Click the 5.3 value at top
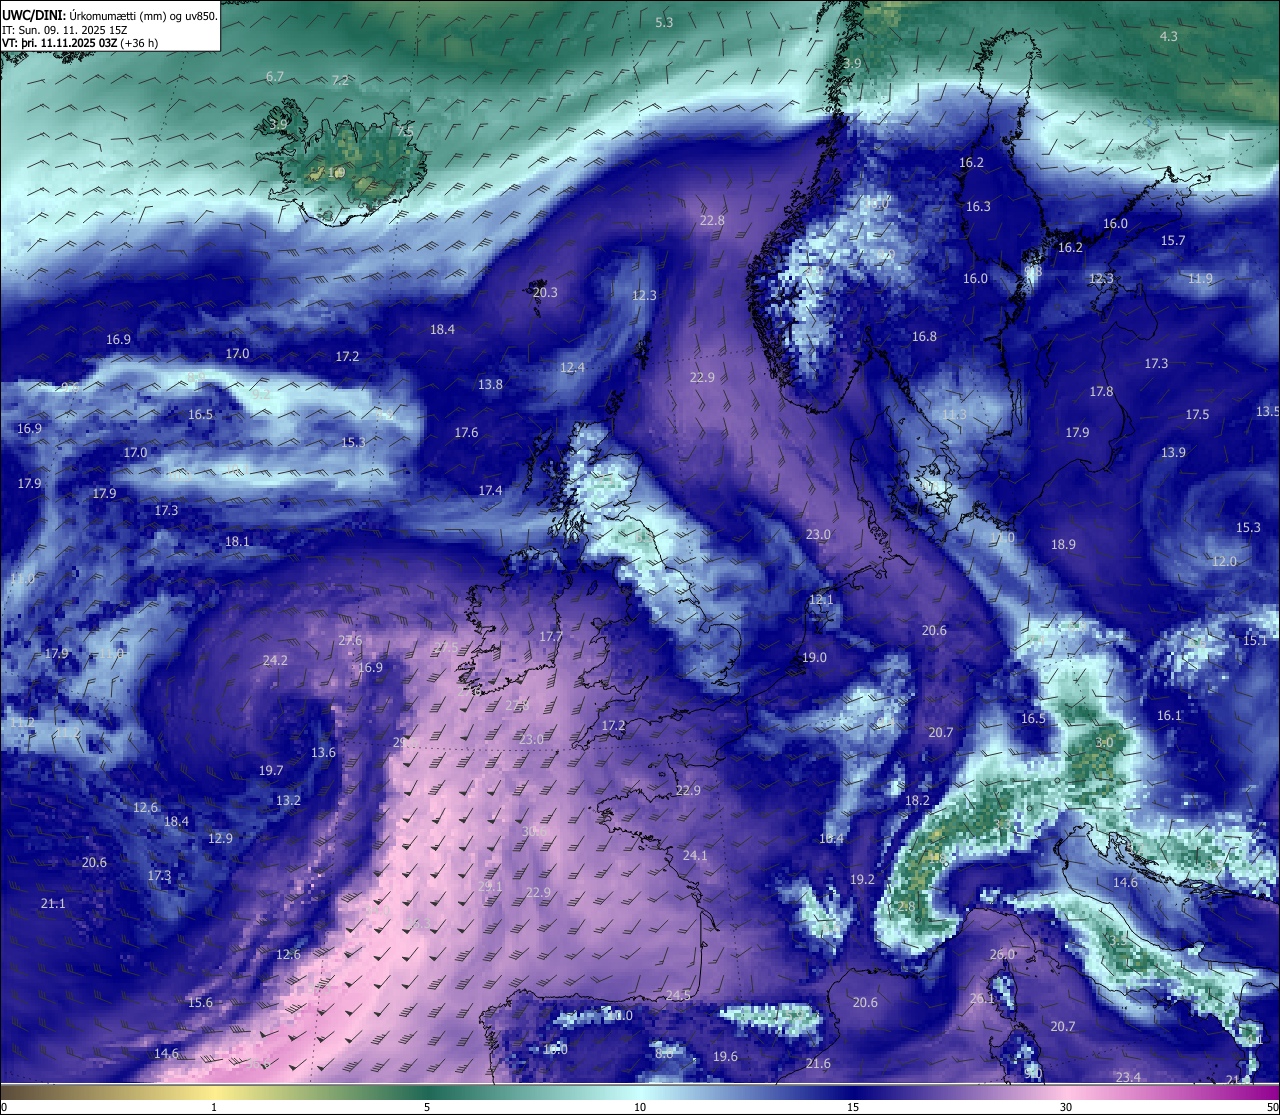 pos(664,22)
